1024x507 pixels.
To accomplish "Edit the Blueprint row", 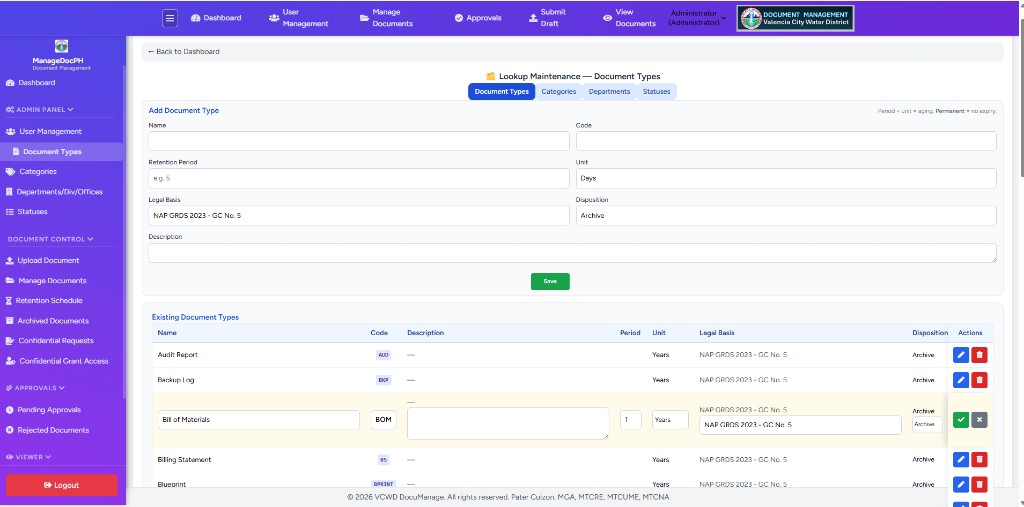I will coord(961,484).
